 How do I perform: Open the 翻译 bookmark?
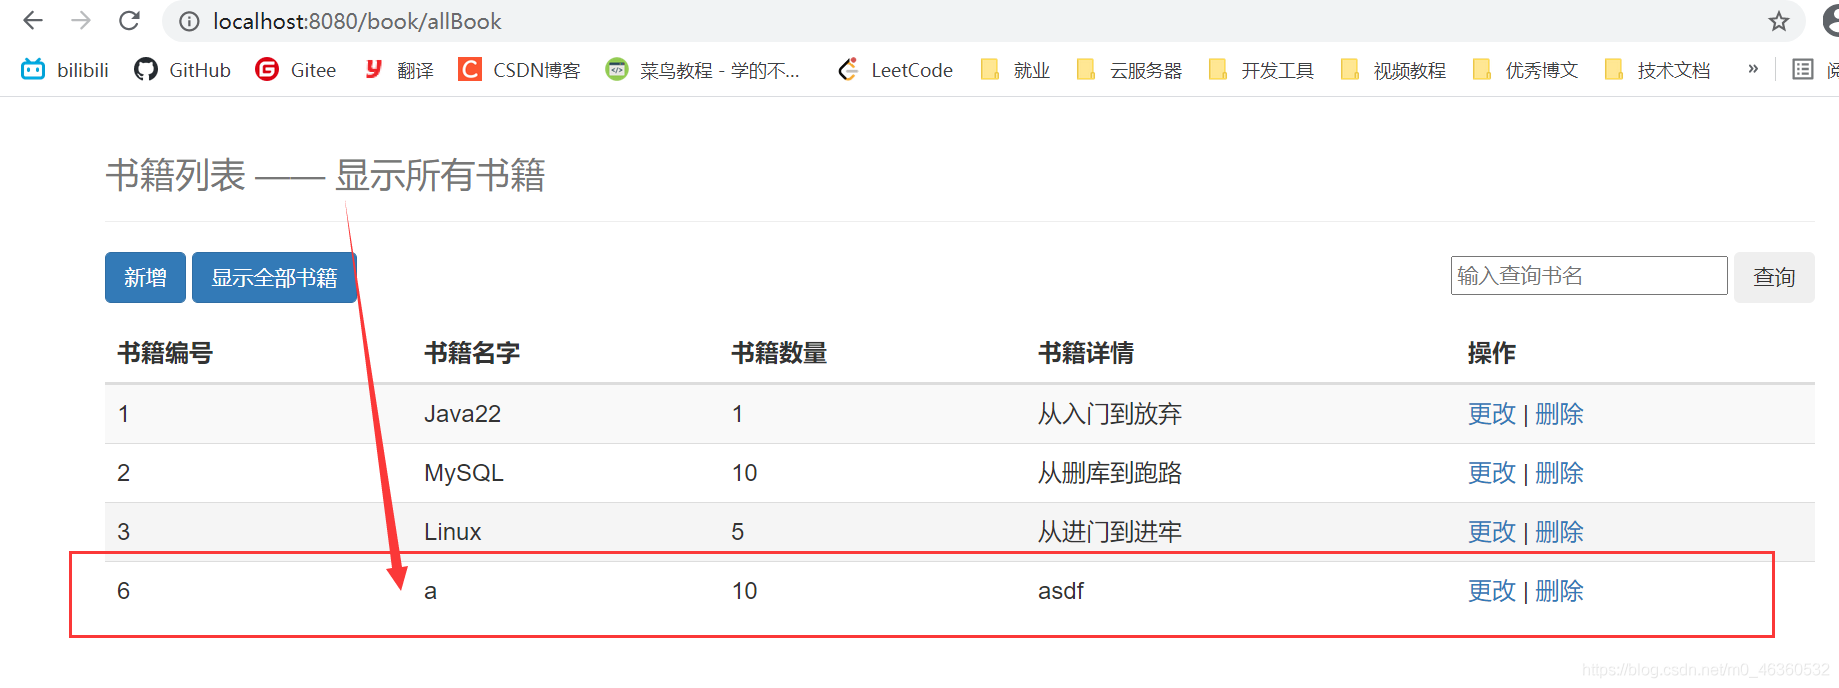[399, 70]
